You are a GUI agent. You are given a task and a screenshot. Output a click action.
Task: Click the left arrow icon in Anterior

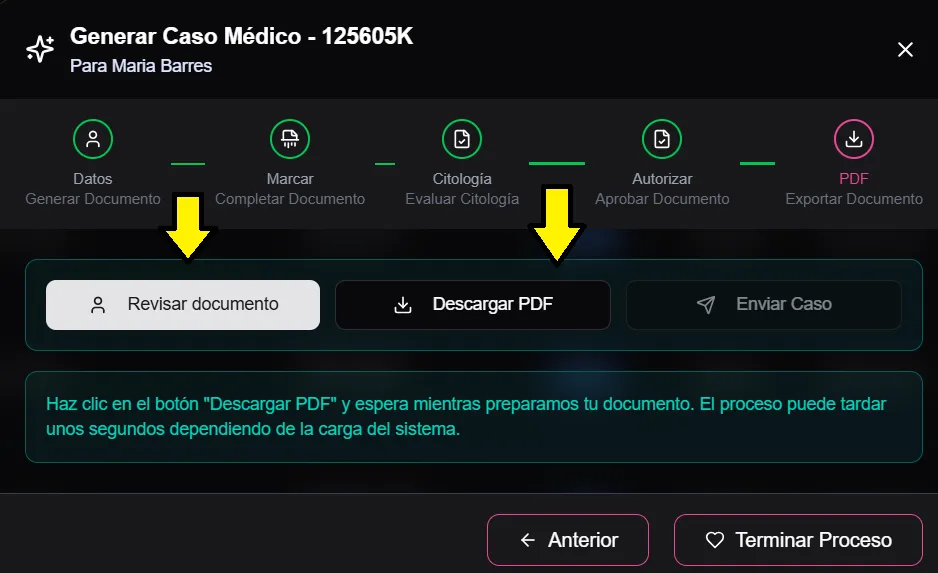tap(528, 540)
